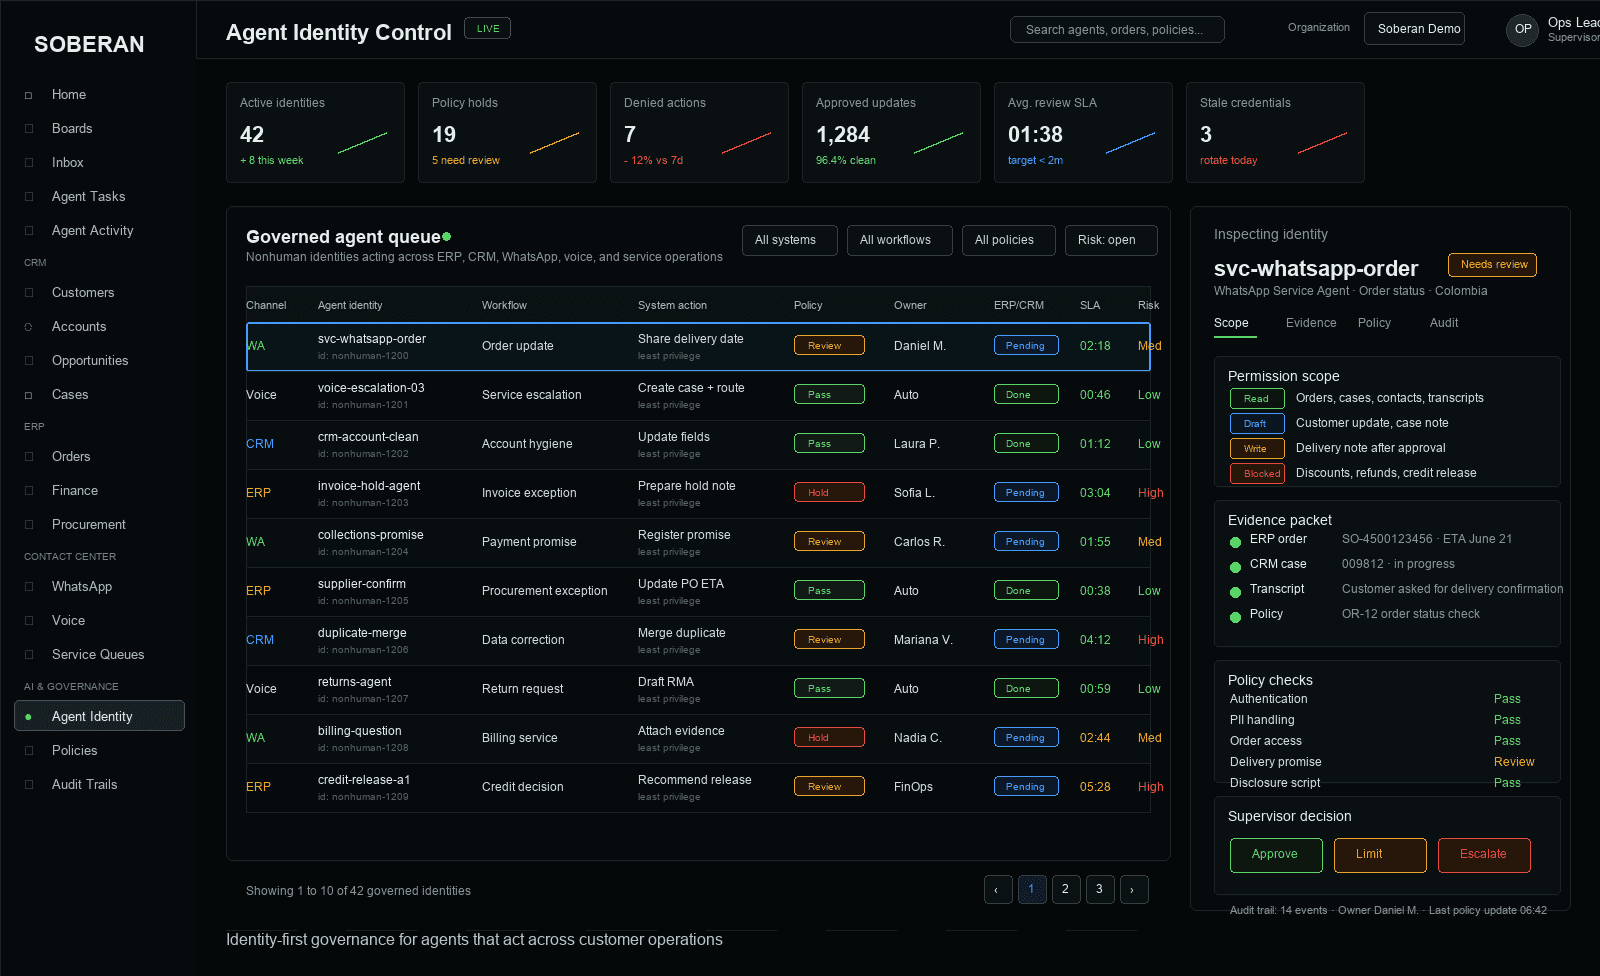Go to page 3
Screen dimensions: 1600x976
(x=1100, y=890)
